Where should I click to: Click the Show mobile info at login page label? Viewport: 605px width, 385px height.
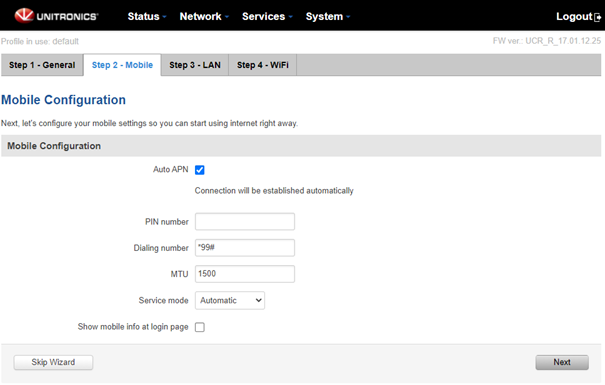point(133,327)
